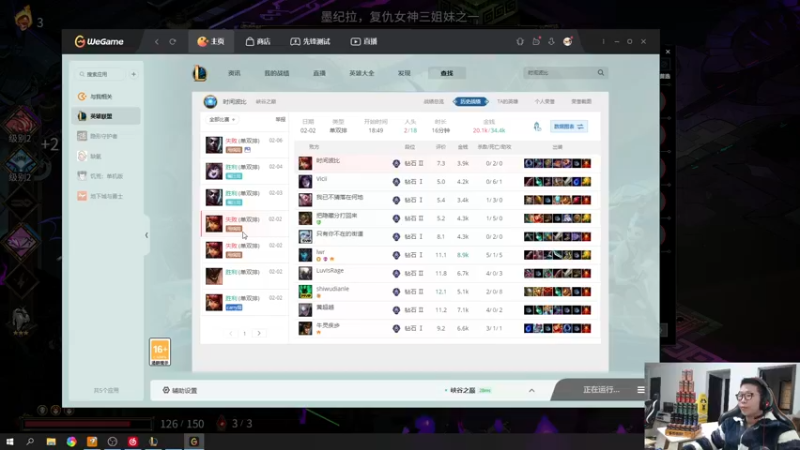Click the first item icon in LuvIsRage's row

tap(529, 273)
